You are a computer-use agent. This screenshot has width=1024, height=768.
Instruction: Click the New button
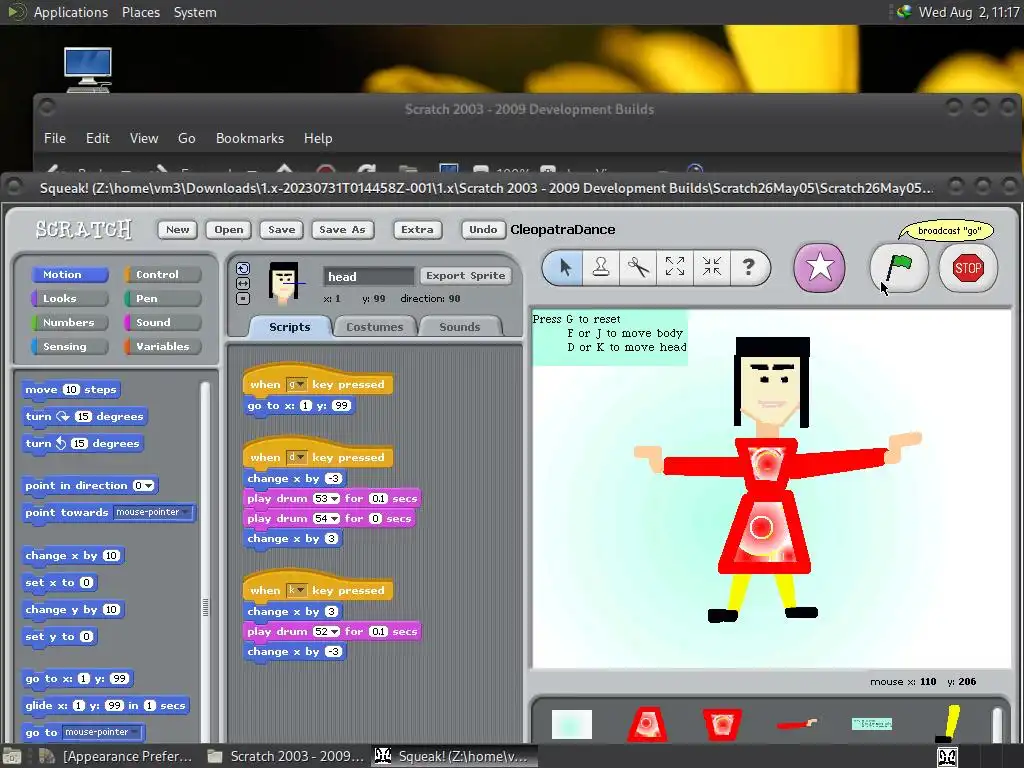click(x=178, y=229)
